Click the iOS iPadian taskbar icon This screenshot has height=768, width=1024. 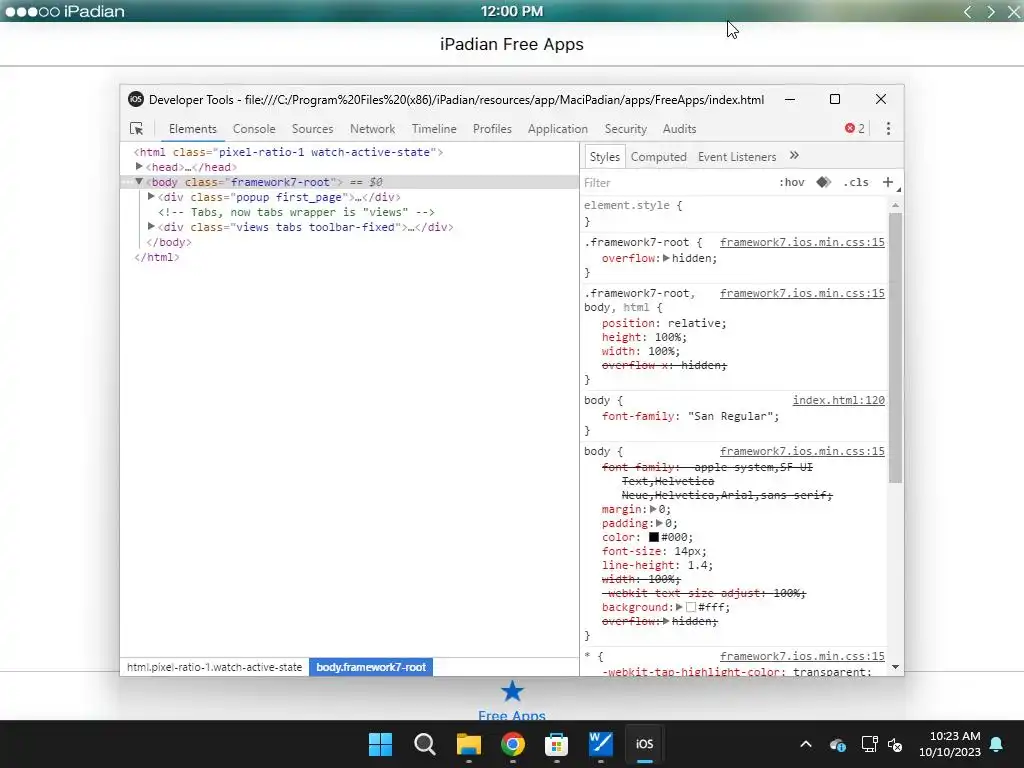(645, 744)
